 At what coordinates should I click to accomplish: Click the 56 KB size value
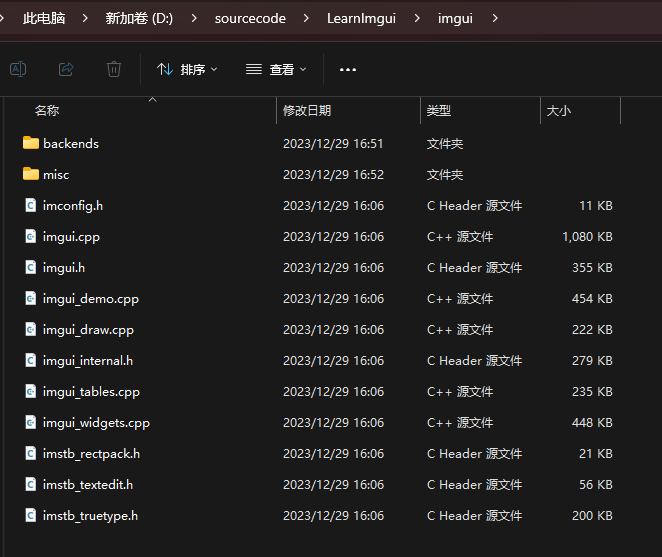pos(596,485)
